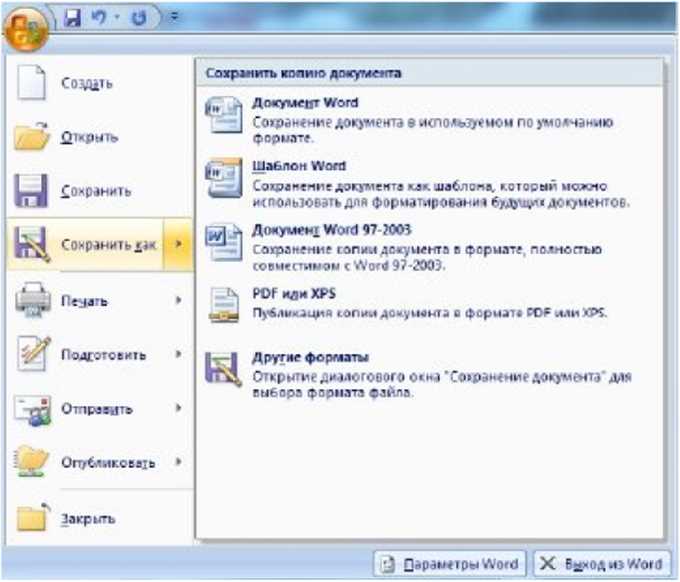
Task: Click the Документ Word 97-2003 icon
Action: tap(224, 242)
